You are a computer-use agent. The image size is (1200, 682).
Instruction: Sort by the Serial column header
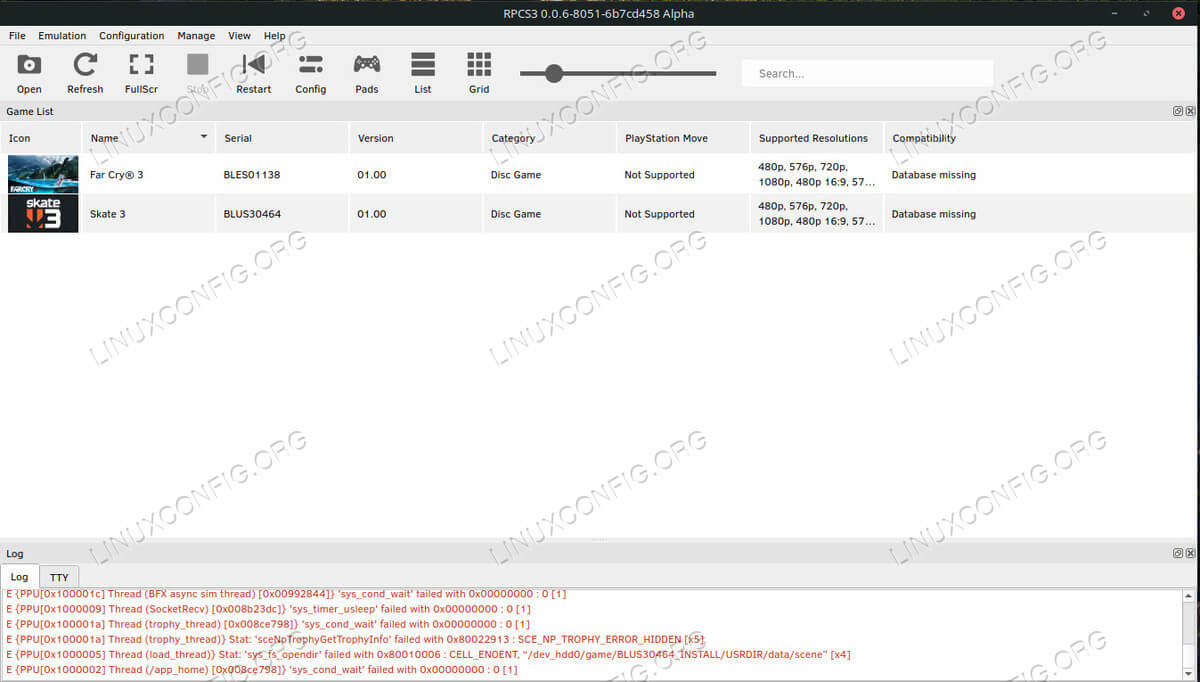pos(282,138)
